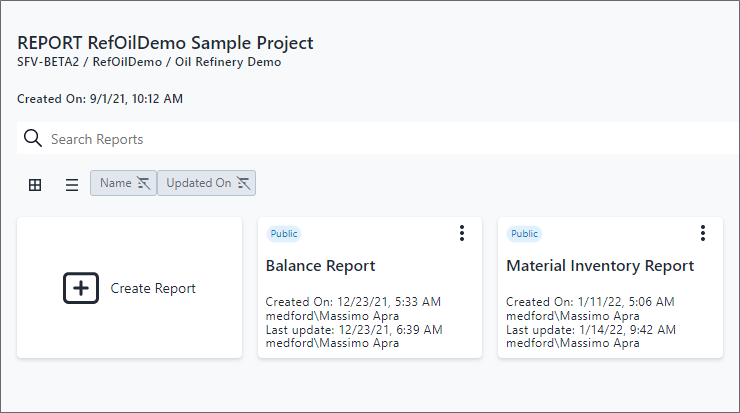The width and height of the screenshot is (740, 413).
Task: Open the Material Inventory Report options menu
Action: click(x=702, y=233)
